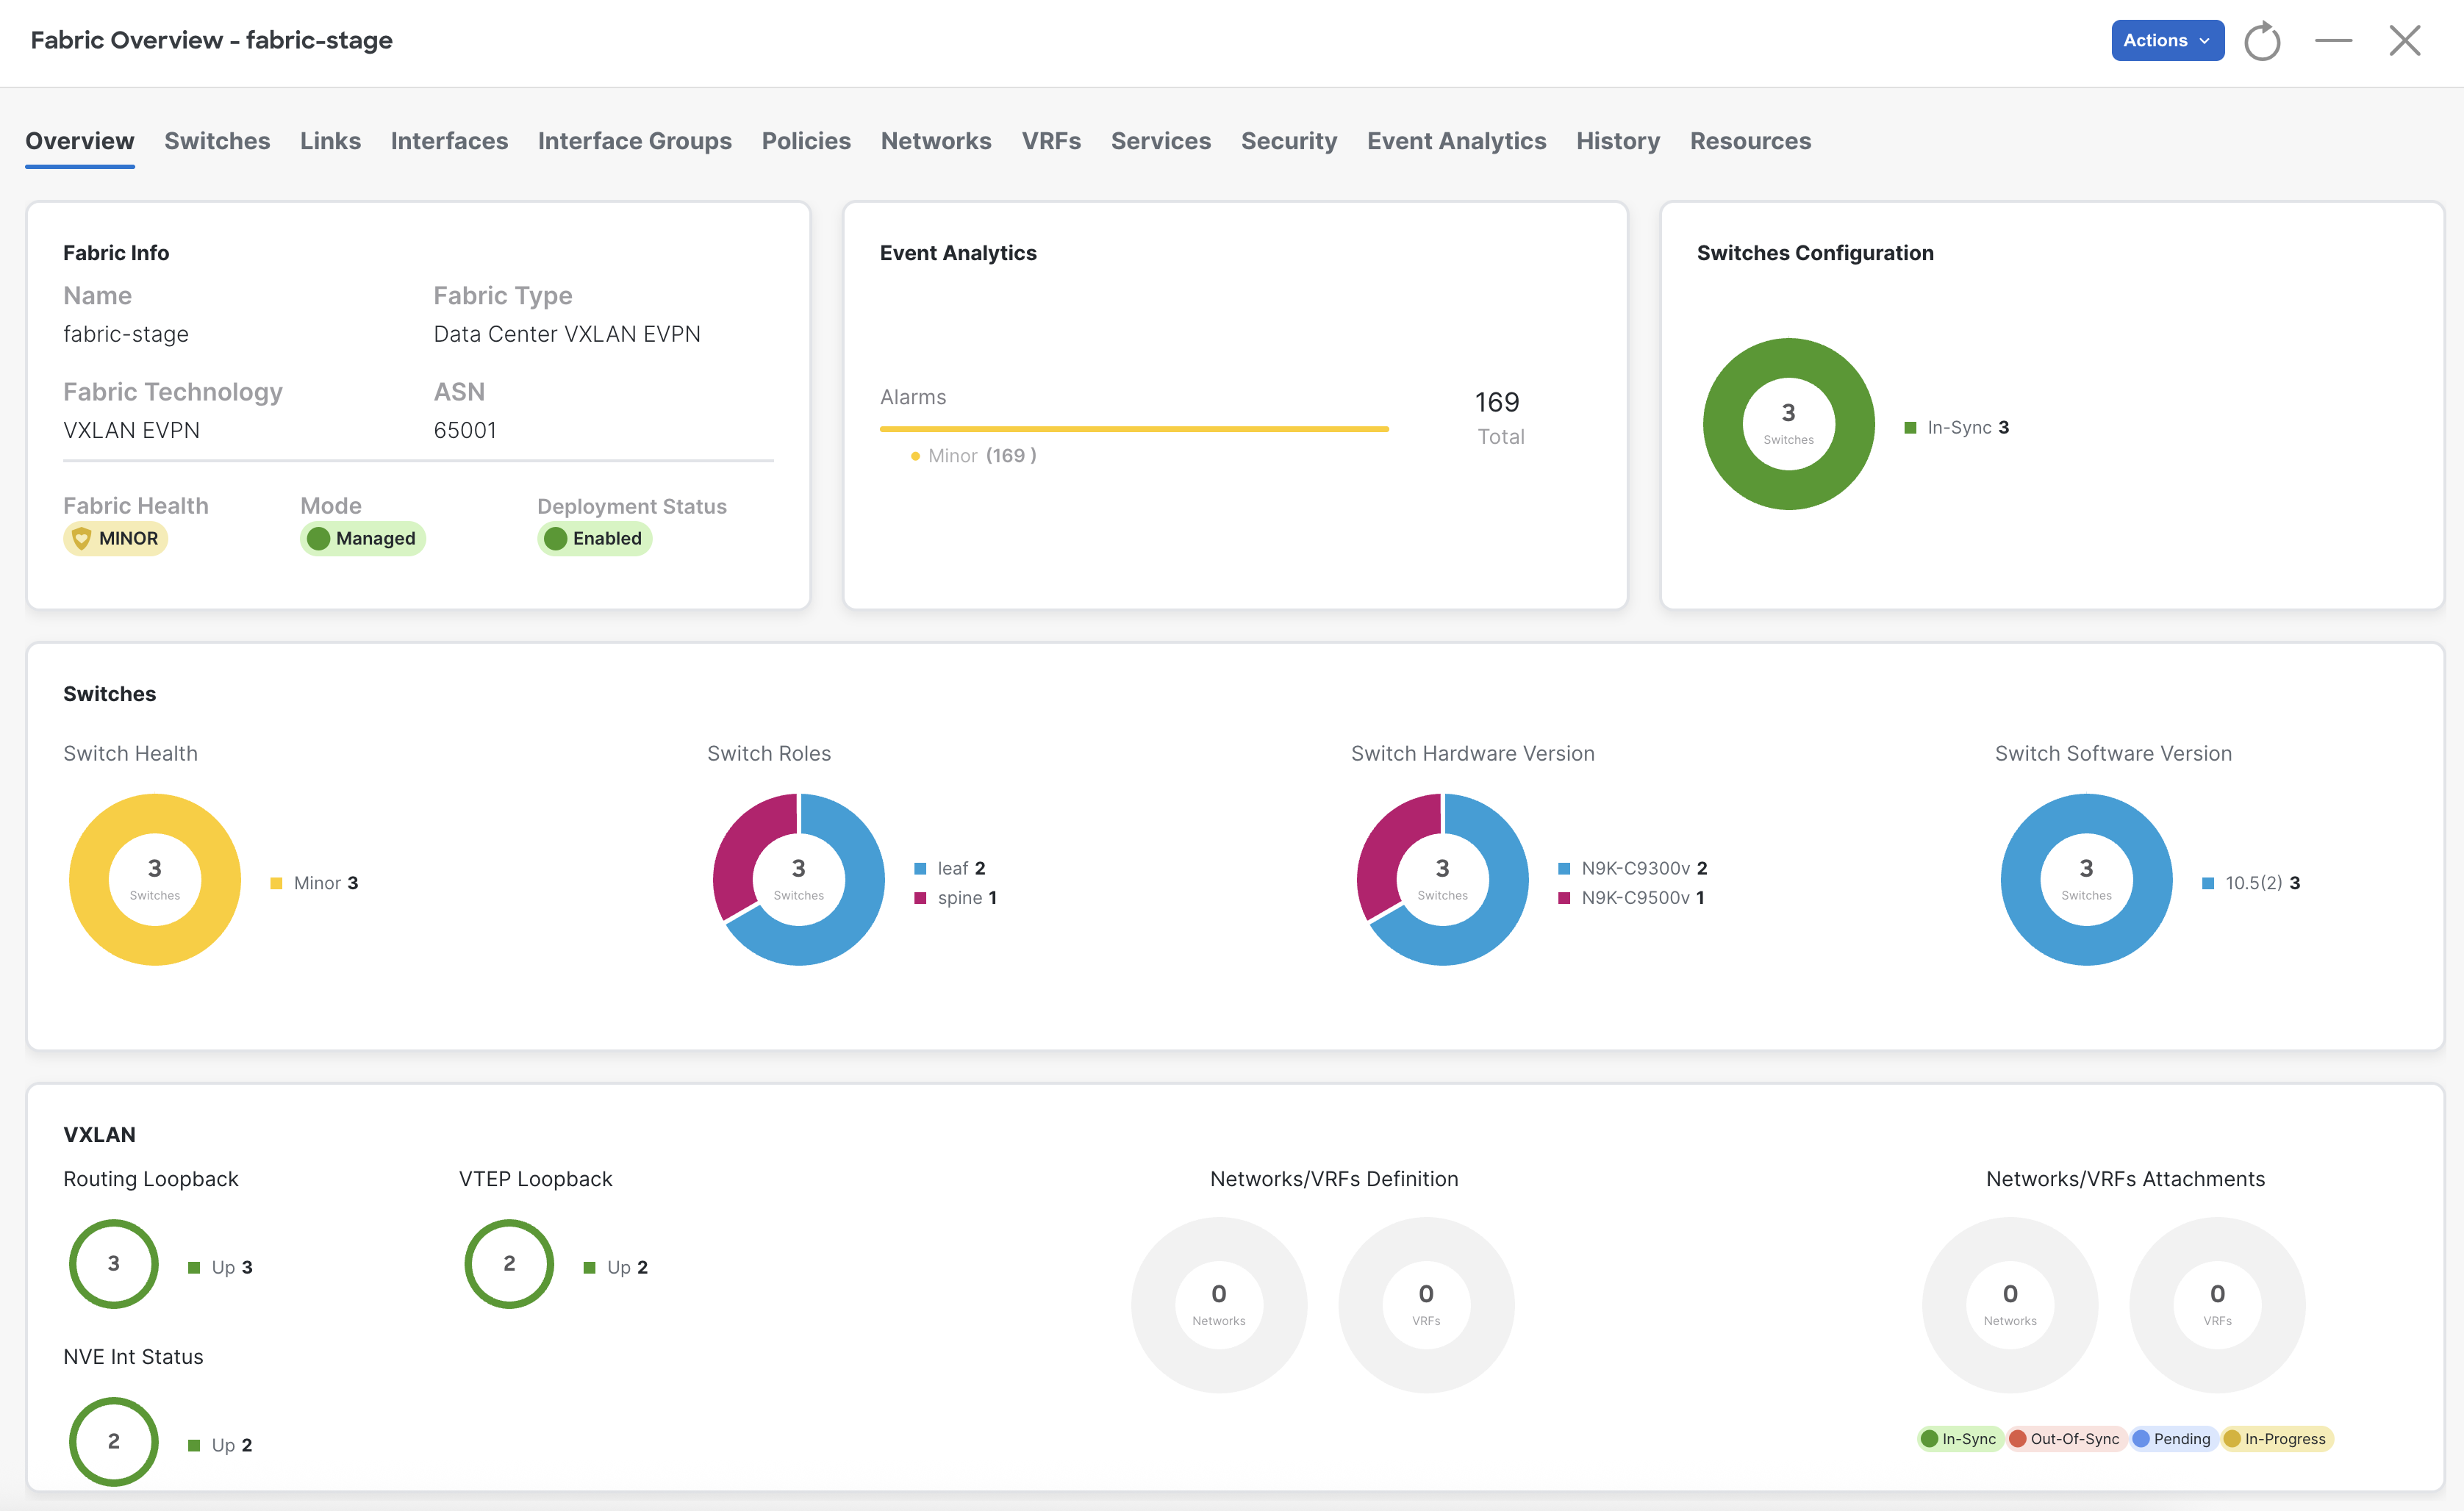Switch to the Switches tab
The height and width of the screenshot is (1511, 2464).
pyautogui.click(x=217, y=141)
